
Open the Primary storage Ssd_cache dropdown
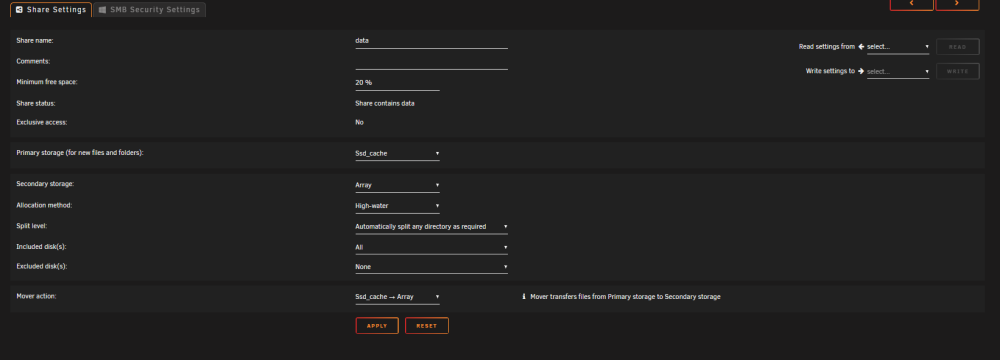click(x=397, y=154)
